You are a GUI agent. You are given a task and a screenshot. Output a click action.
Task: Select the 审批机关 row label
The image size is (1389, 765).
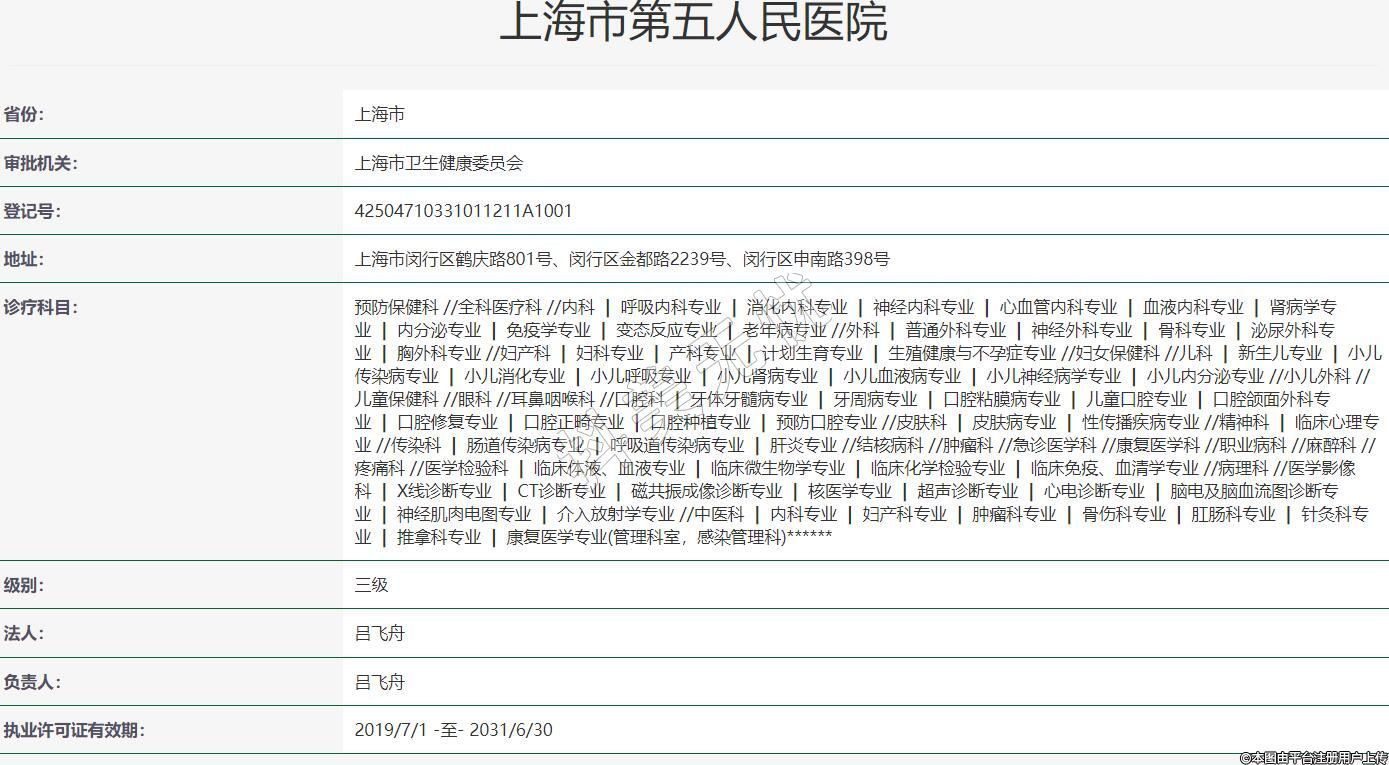point(41,163)
